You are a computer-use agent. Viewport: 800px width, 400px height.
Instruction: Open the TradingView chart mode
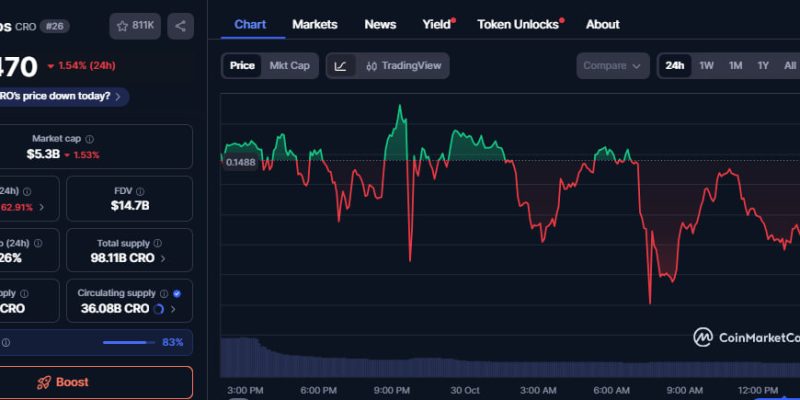click(403, 66)
